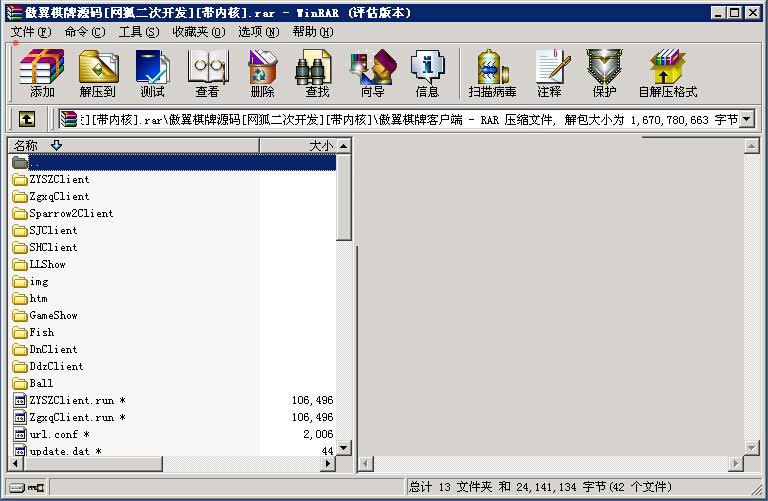This screenshot has height=501, width=768.
Task: Expand the archive path dropdown arrow
Action: click(x=747, y=120)
